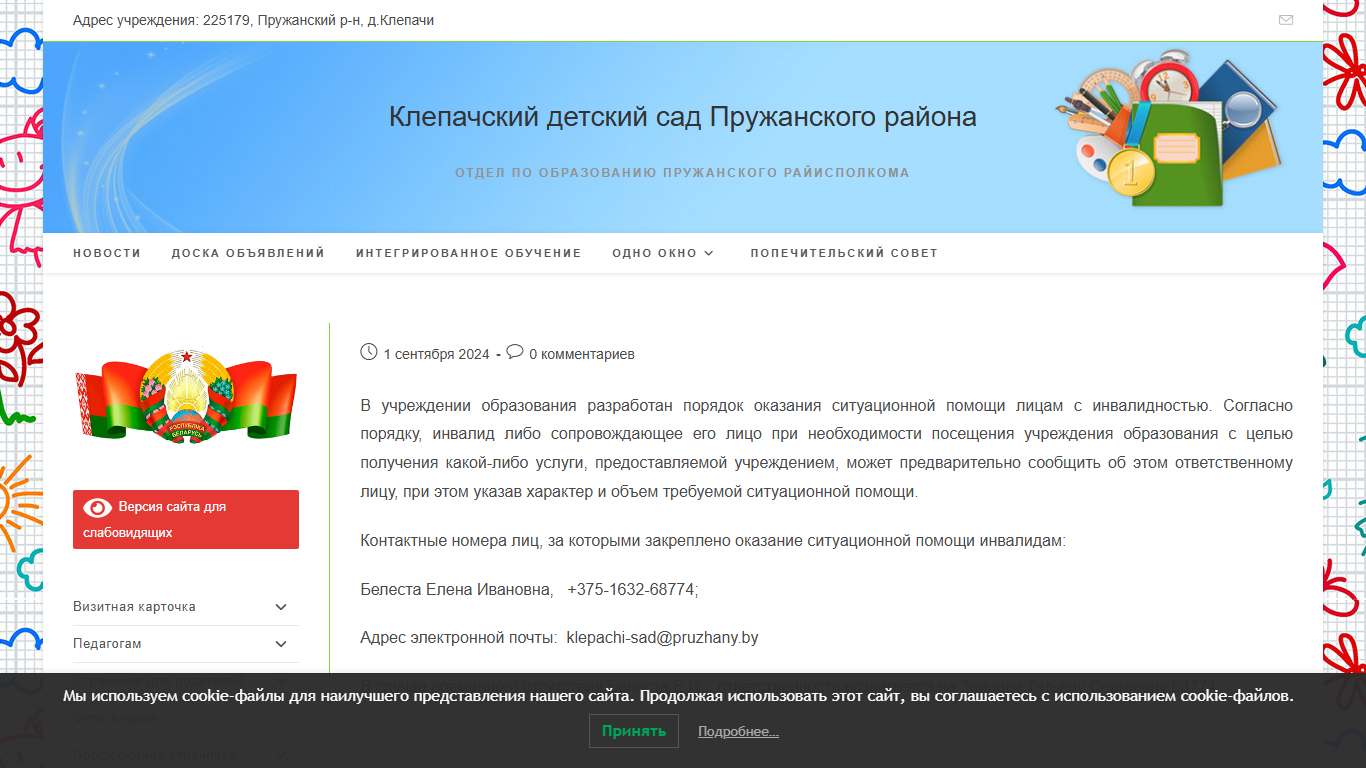Expand Визитная карточка sidebar chevron
This screenshot has height=768, width=1366.
pos(281,607)
